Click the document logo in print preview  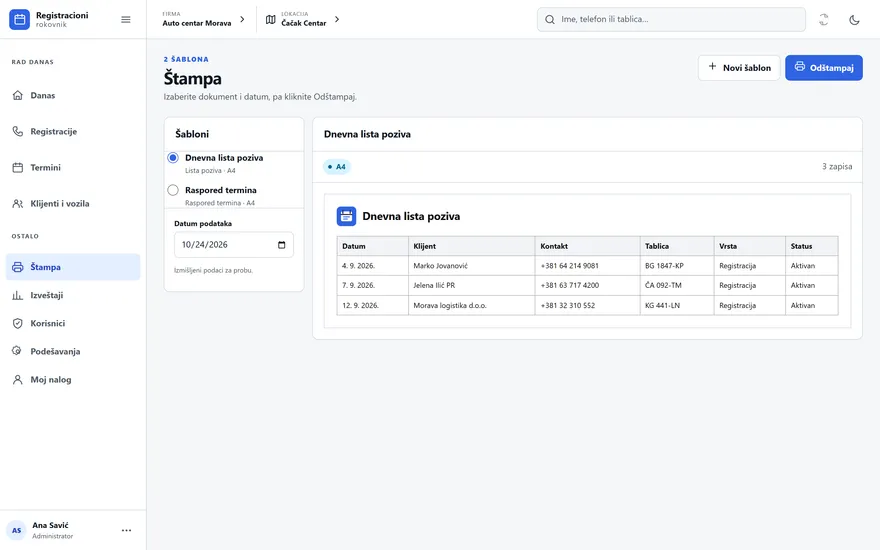[346, 216]
